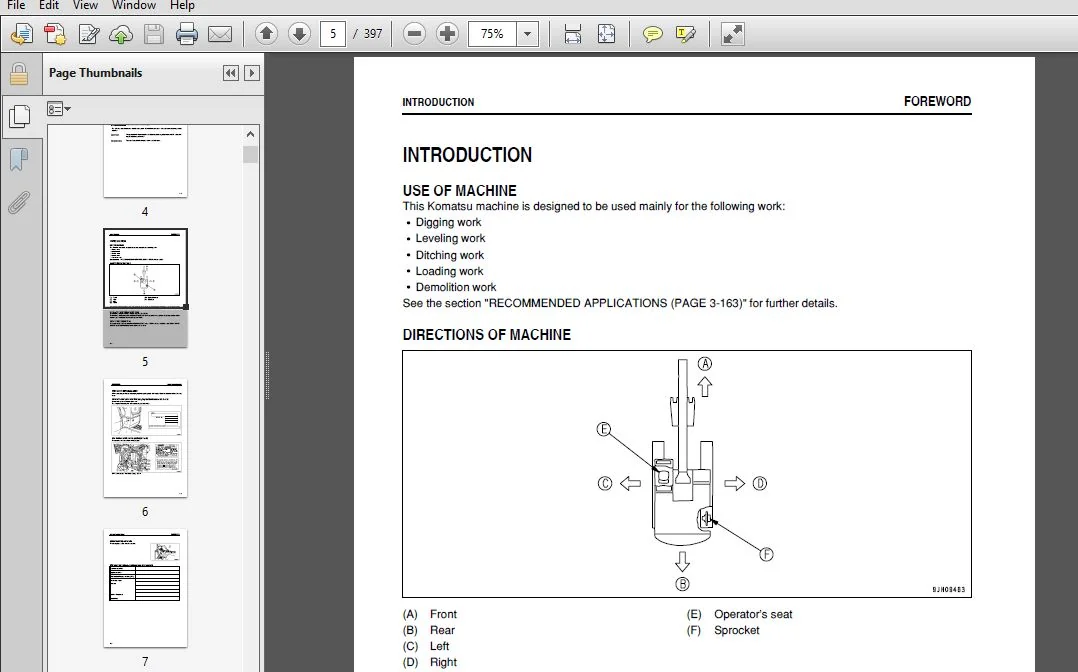The height and width of the screenshot is (672, 1078).
Task: Collapse thumbnails panel with double-arrow button
Action: pyautogui.click(x=231, y=73)
